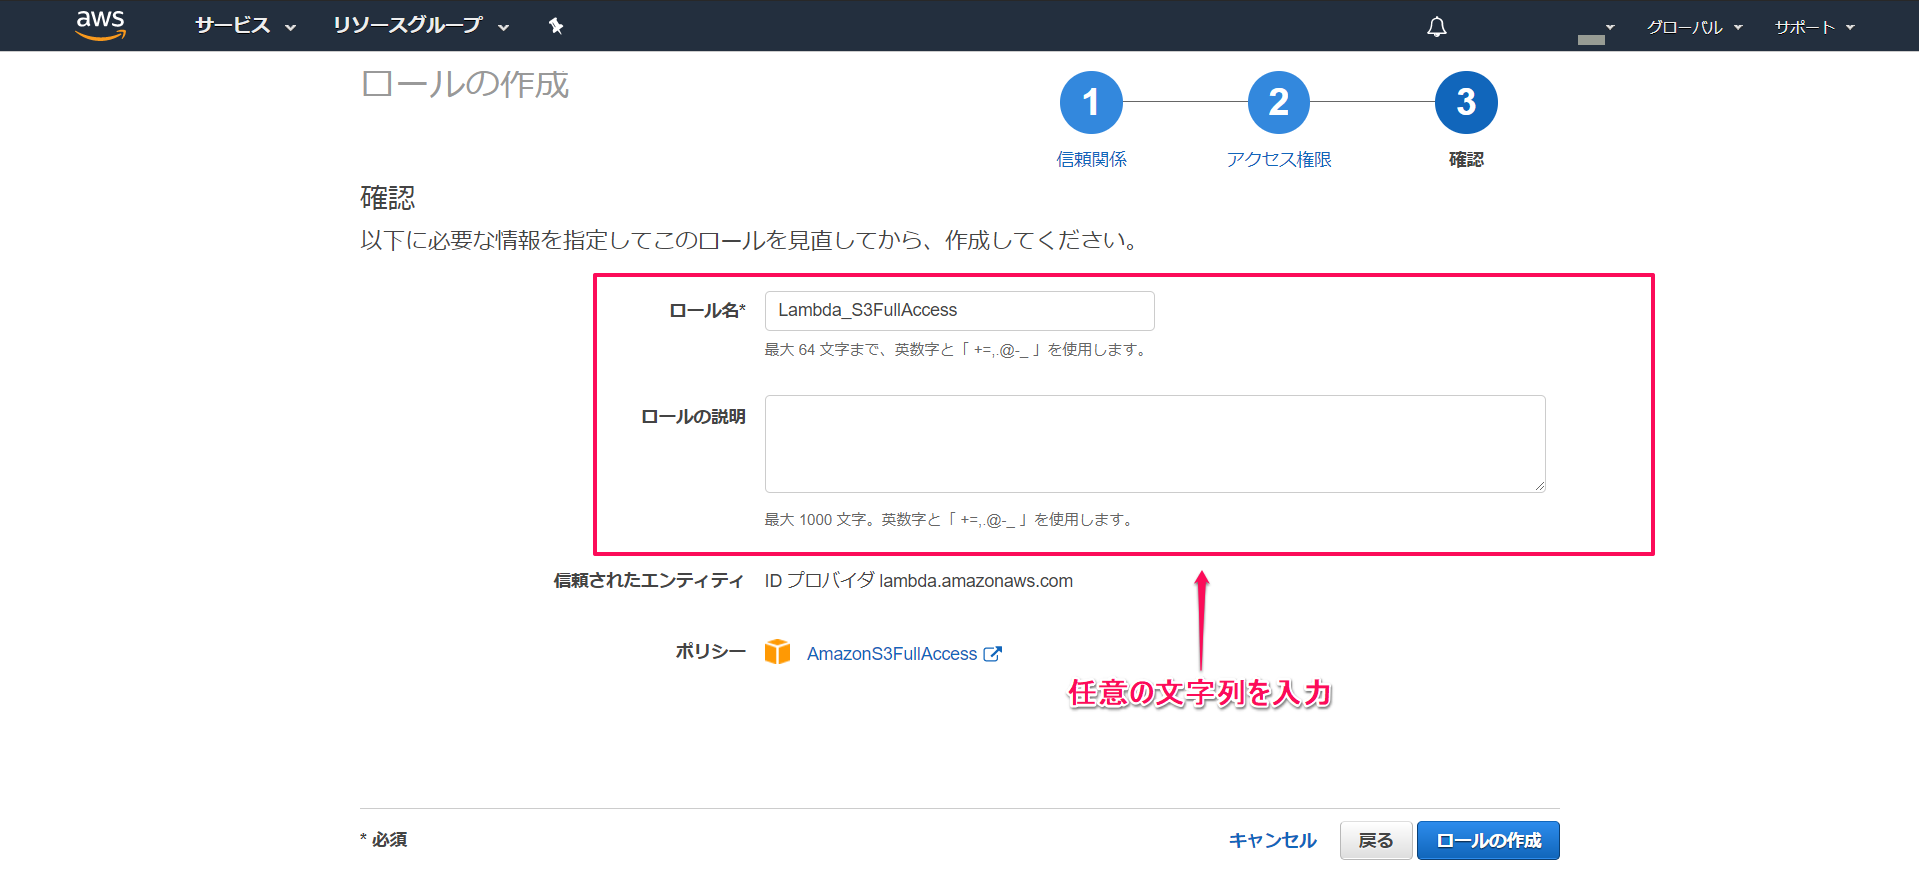The width and height of the screenshot is (1919, 883).
Task: Click the キャンセル link
Action: [x=1272, y=840]
